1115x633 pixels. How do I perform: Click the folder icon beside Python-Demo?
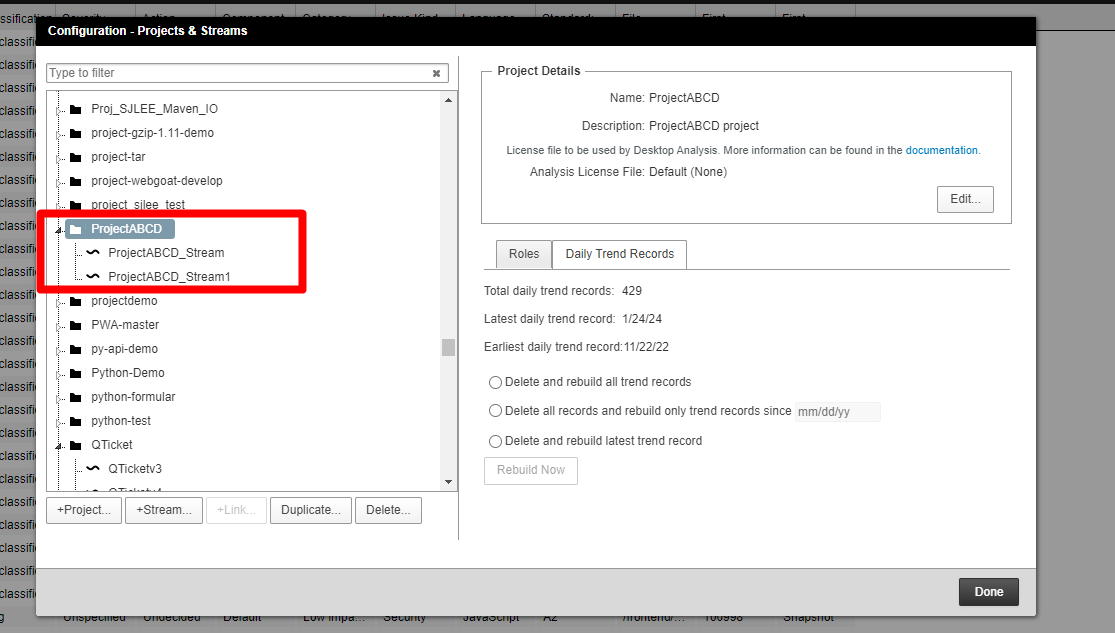pyautogui.click(x=74, y=372)
